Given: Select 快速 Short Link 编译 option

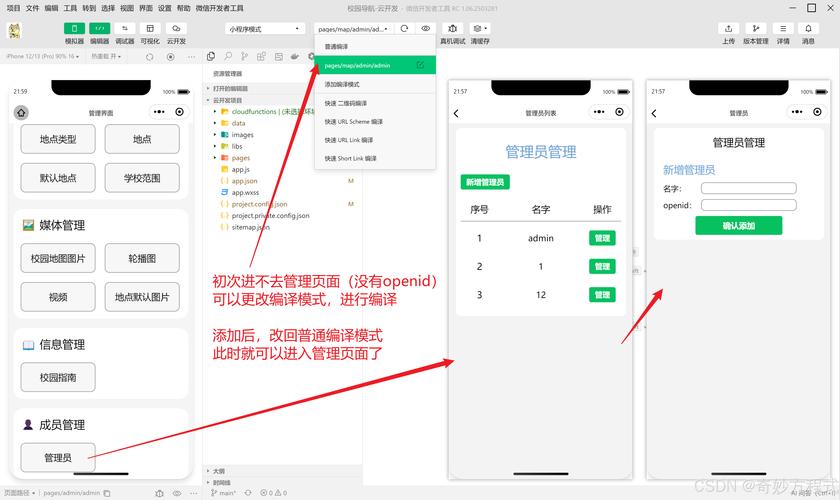Looking at the screenshot, I should (x=375, y=158).
